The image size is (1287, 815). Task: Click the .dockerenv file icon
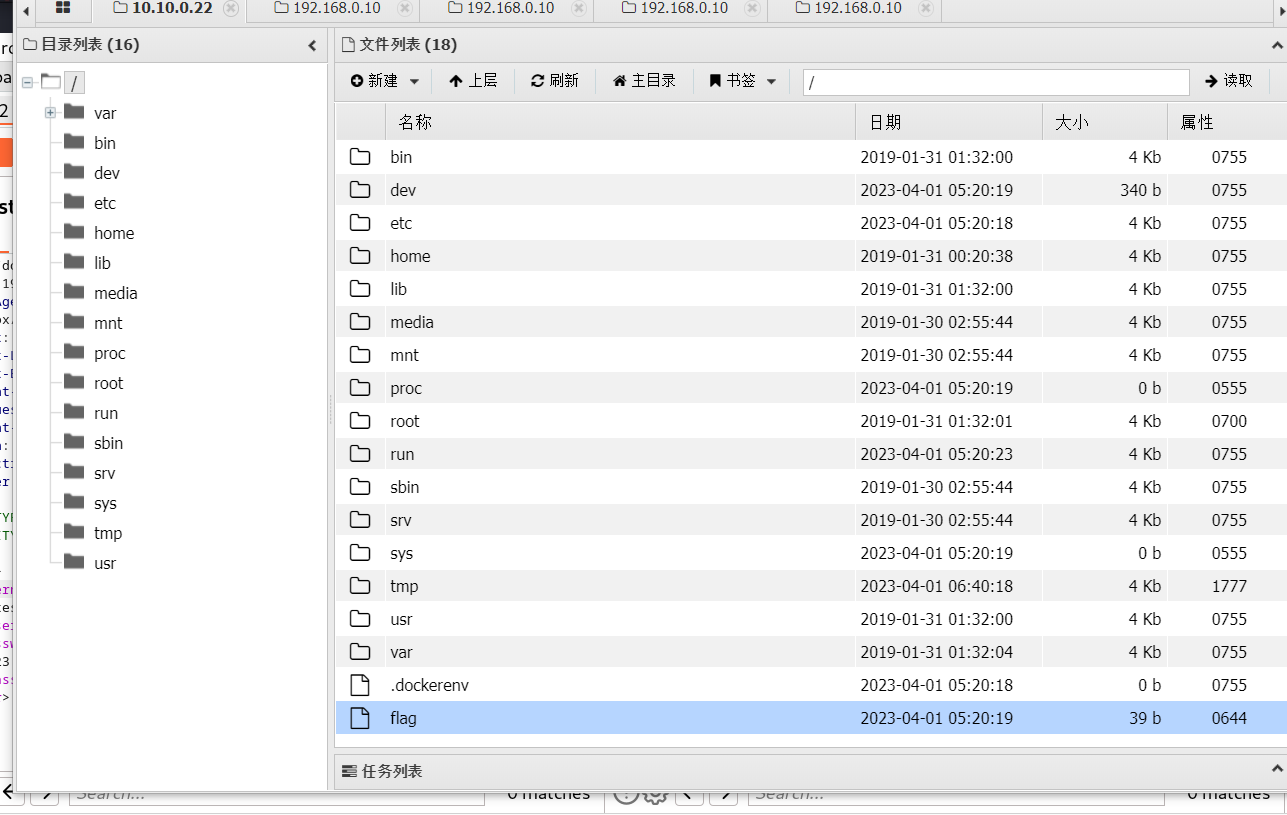coord(360,685)
